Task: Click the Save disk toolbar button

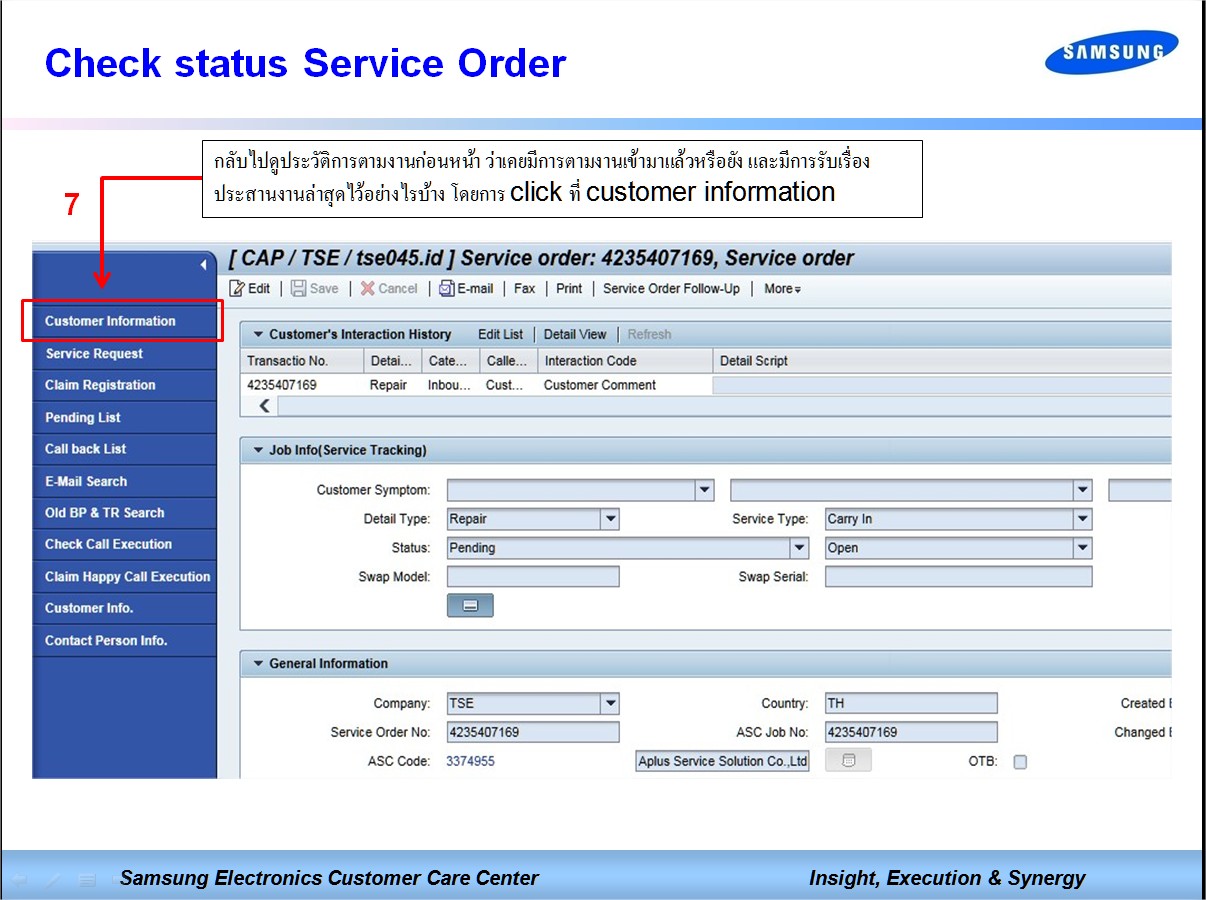Action: (315, 288)
